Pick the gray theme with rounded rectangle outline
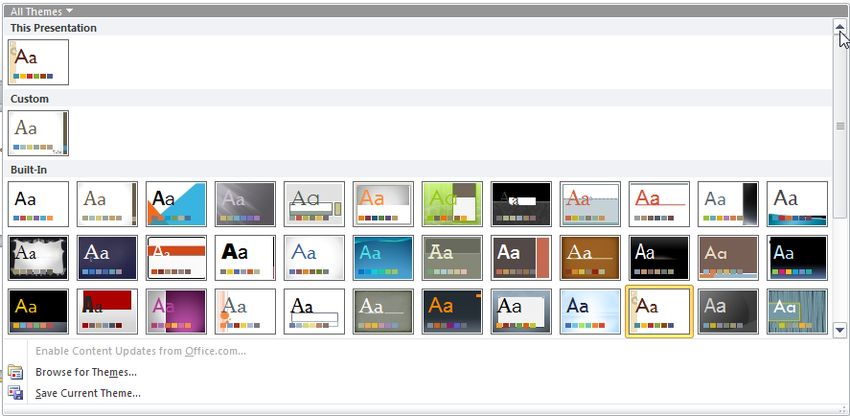The width and height of the screenshot is (850, 416). (x=314, y=204)
